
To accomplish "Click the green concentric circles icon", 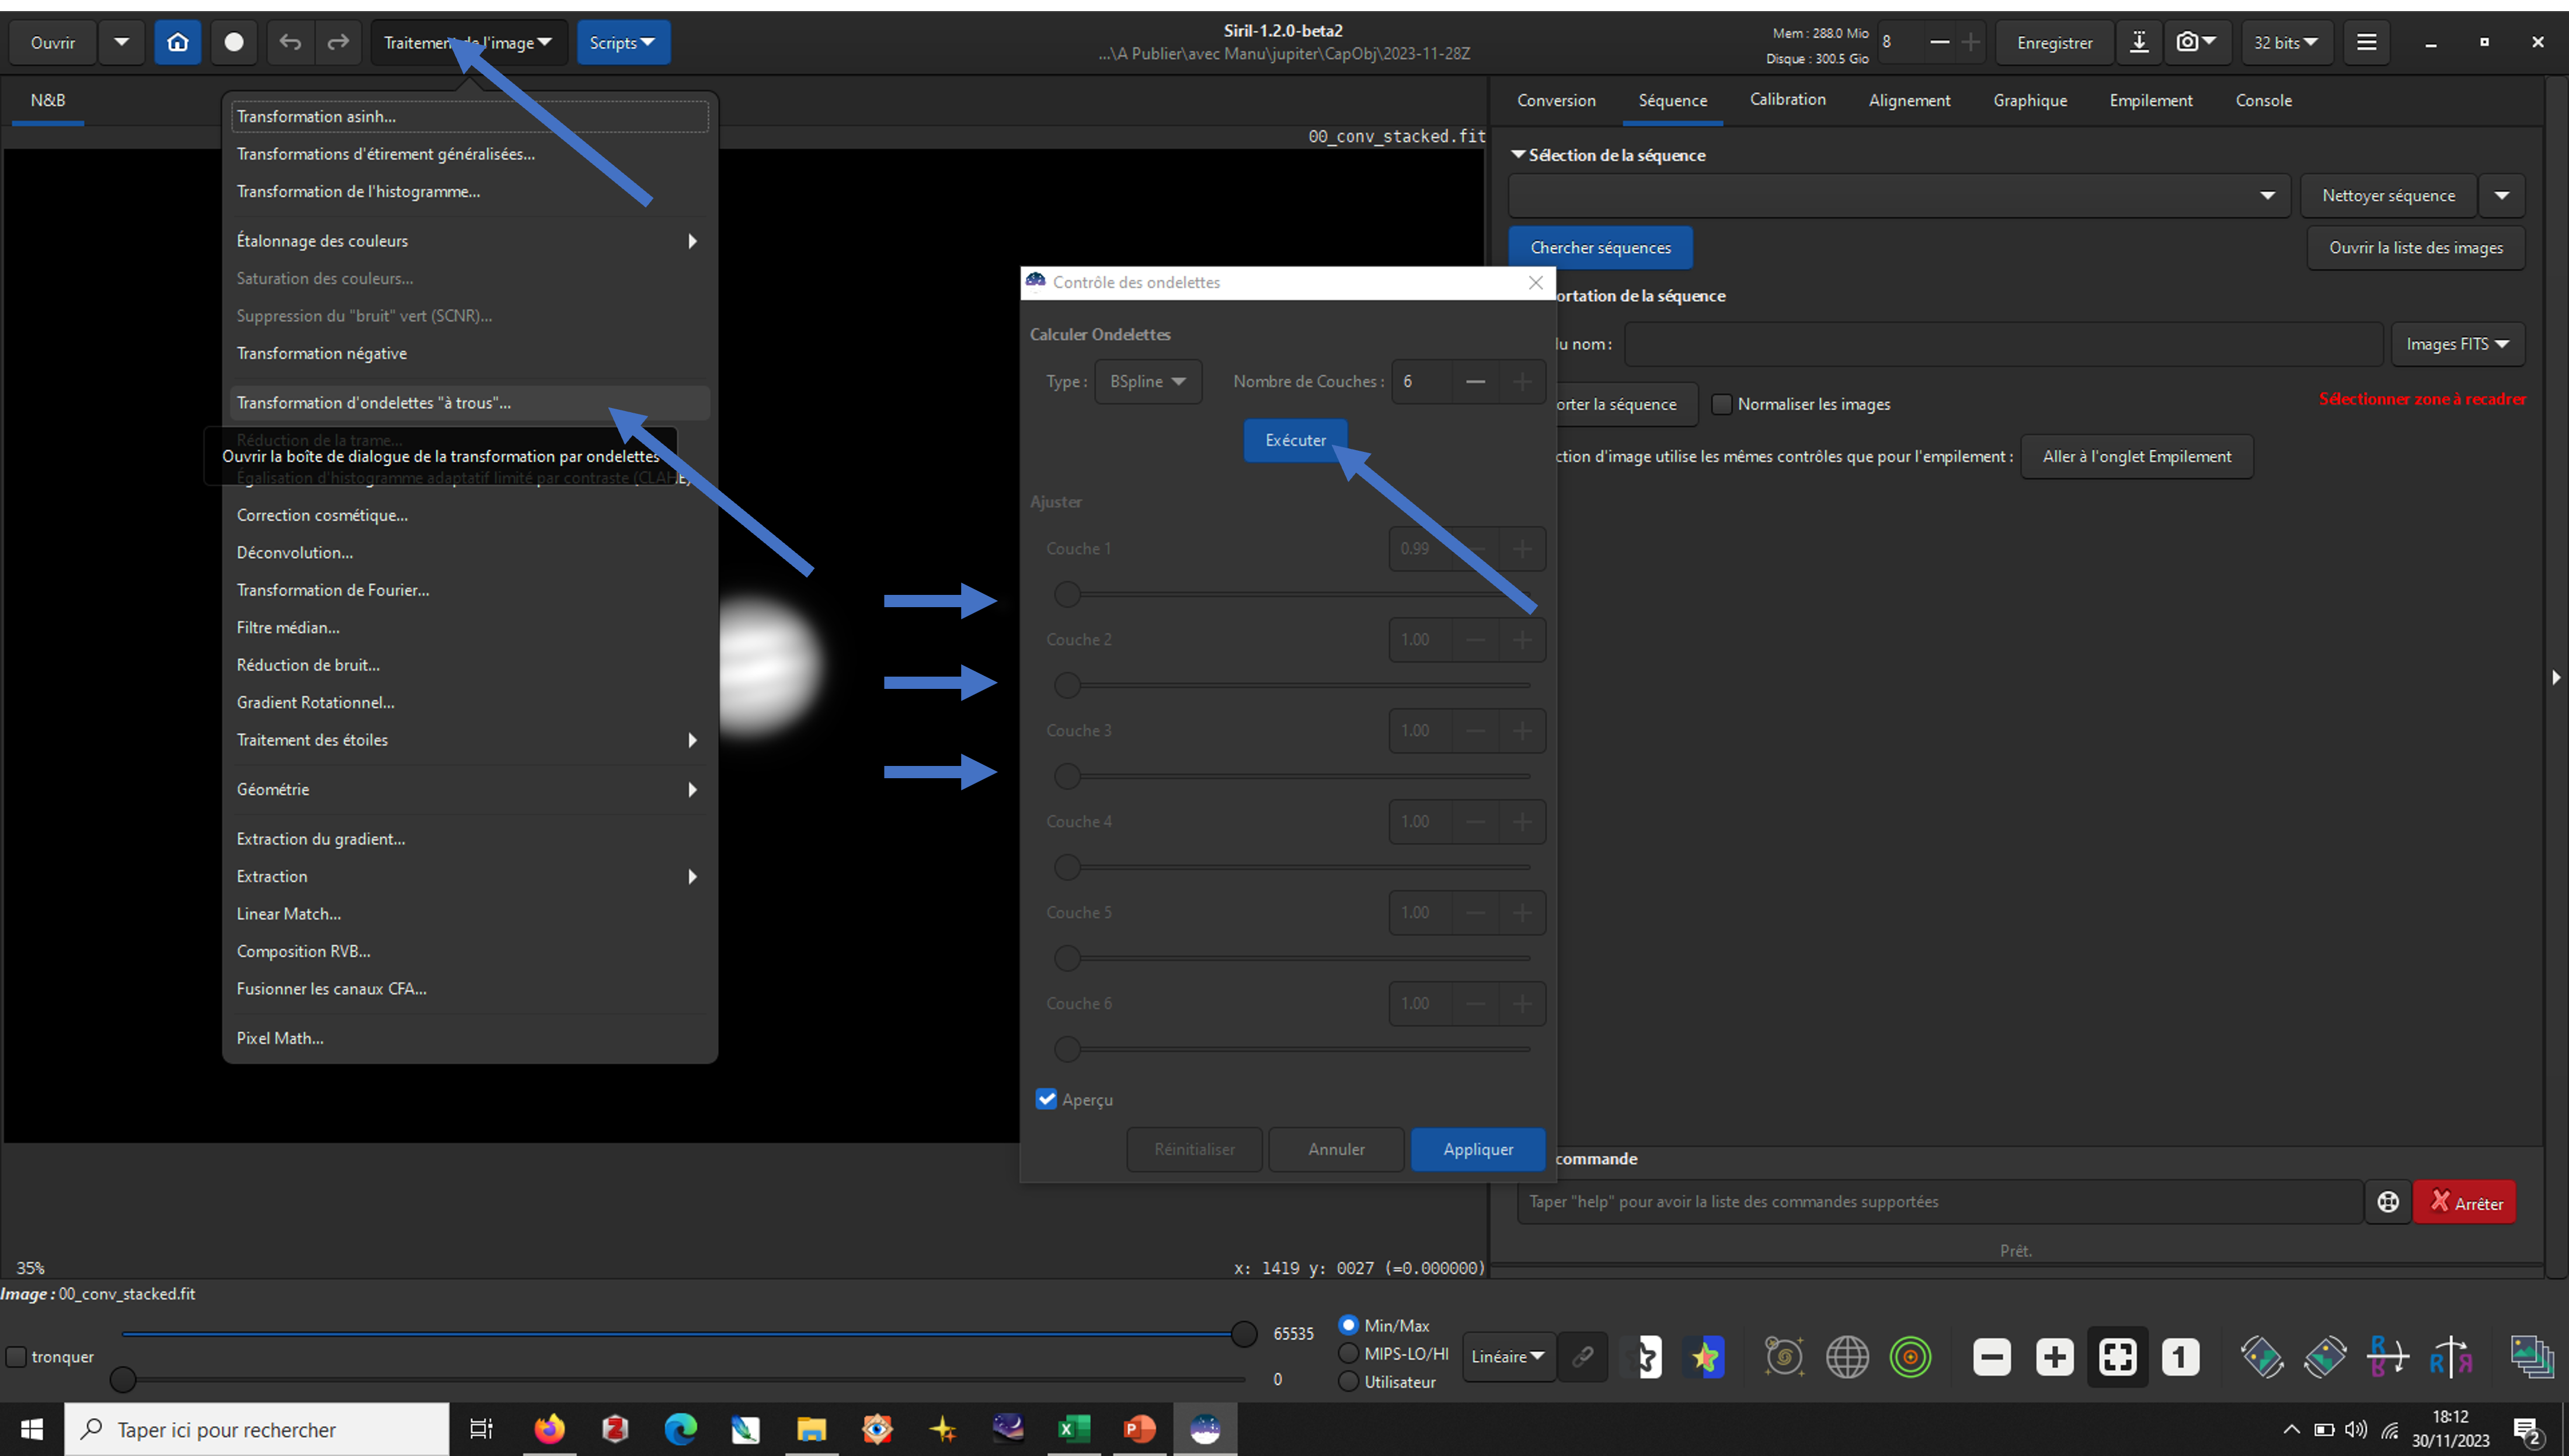I will coord(1910,1357).
